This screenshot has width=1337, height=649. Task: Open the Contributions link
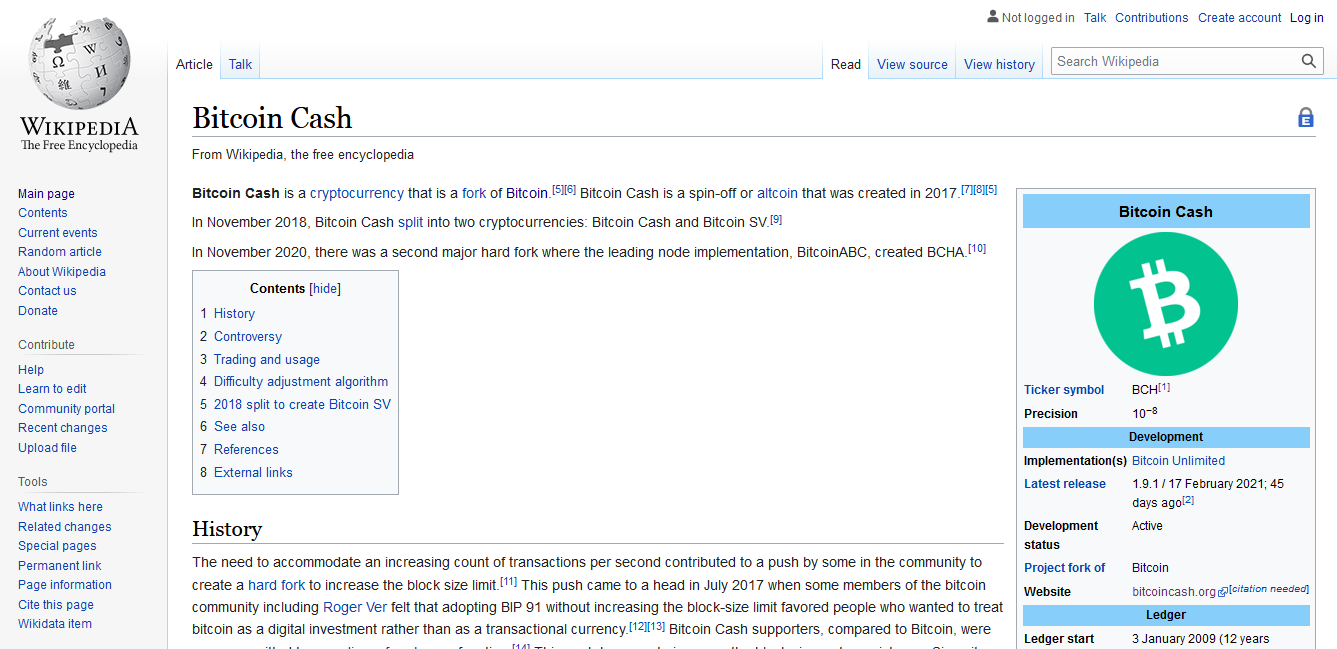coord(1151,18)
